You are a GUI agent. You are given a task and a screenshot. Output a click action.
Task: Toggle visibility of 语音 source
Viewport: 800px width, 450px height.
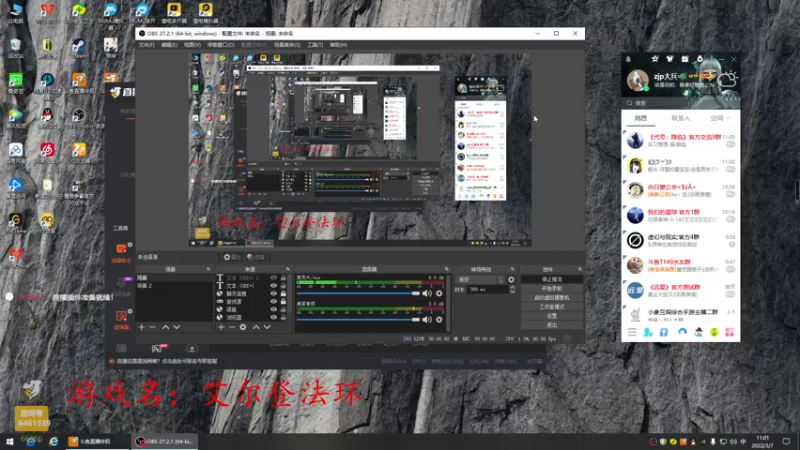[273, 309]
